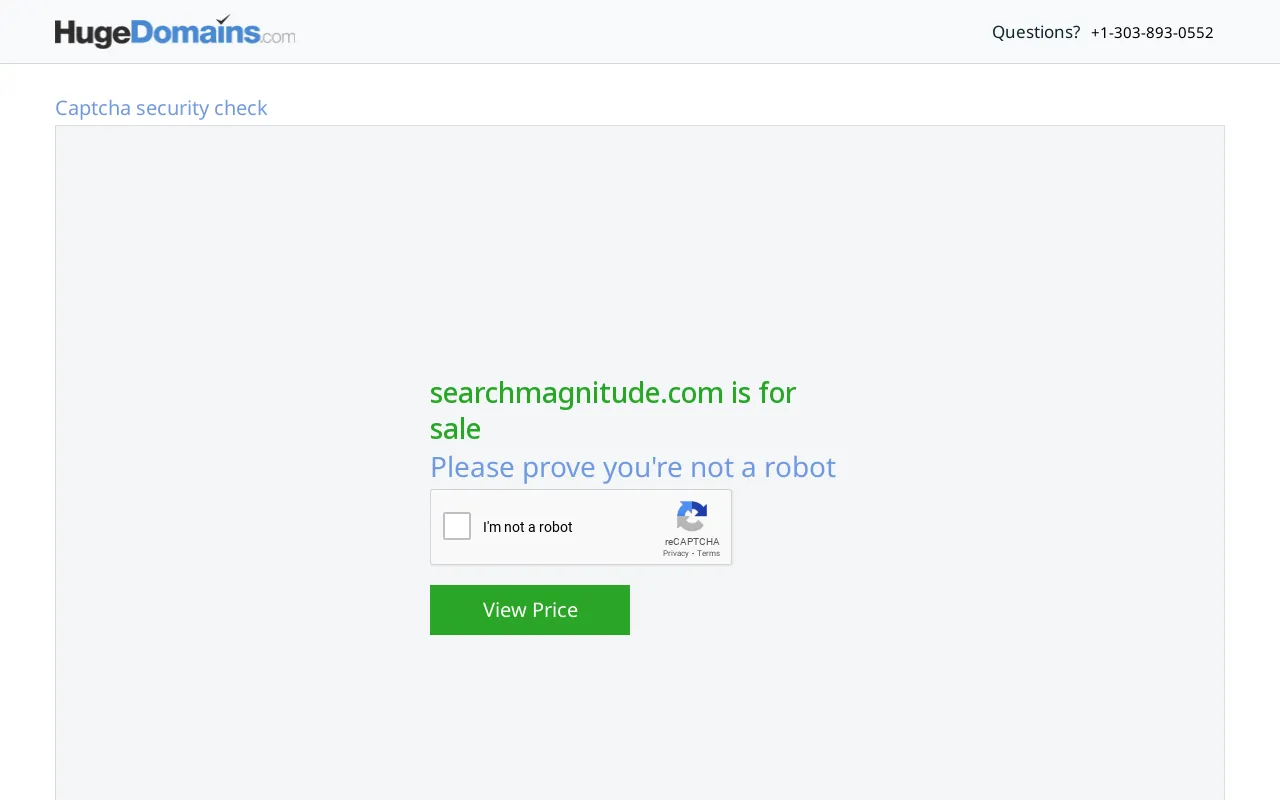Click the "Captcha security check" heading
Screen dimensions: 1280x800
(x=161, y=108)
